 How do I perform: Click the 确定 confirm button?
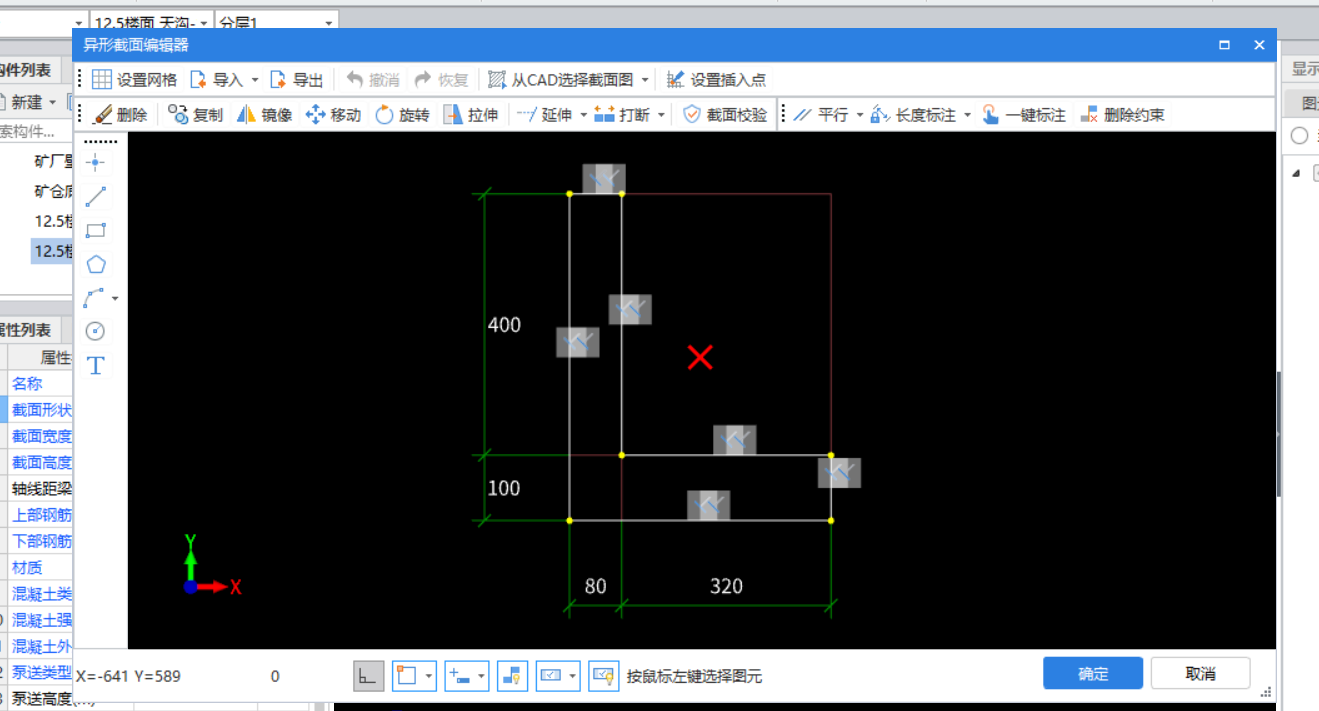pyautogui.click(x=1093, y=673)
